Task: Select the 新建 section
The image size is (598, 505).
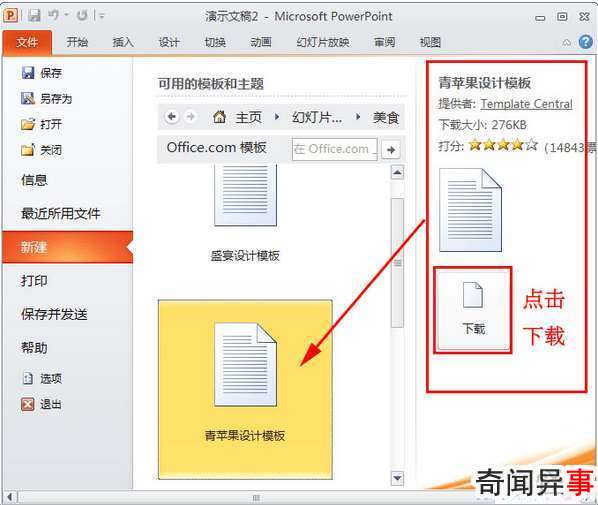Action: [68, 247]
